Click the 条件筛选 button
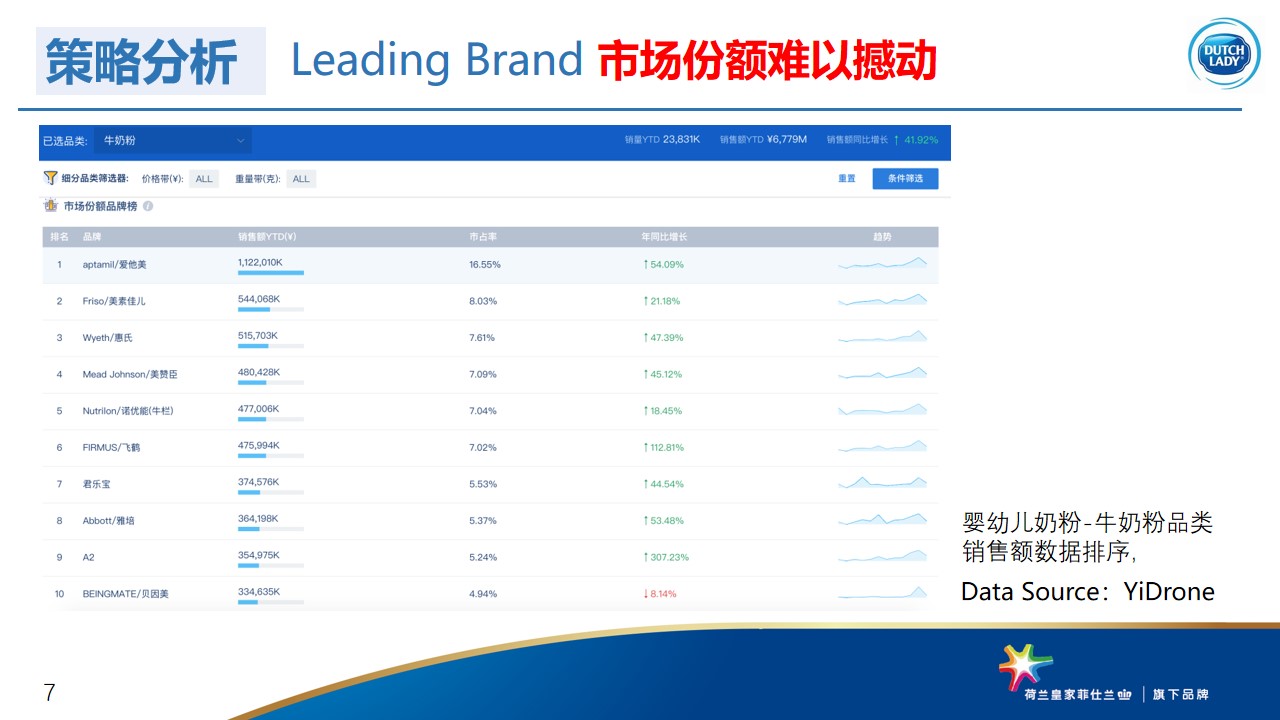The image size is (1280, 720). click(905, 179)
